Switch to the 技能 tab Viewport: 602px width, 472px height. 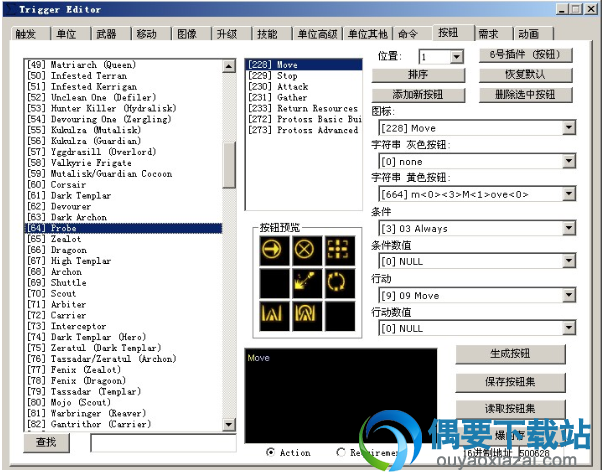pos(271,34)
